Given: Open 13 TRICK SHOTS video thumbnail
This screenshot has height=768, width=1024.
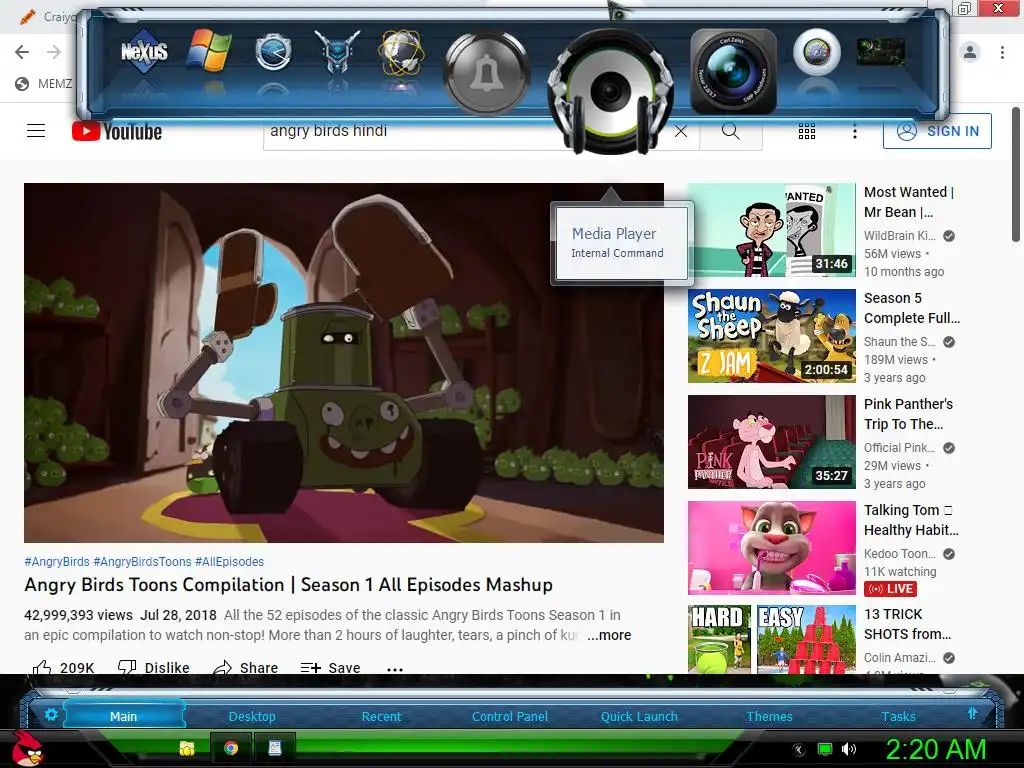Looking at the screenshot, I should point(771,639).
